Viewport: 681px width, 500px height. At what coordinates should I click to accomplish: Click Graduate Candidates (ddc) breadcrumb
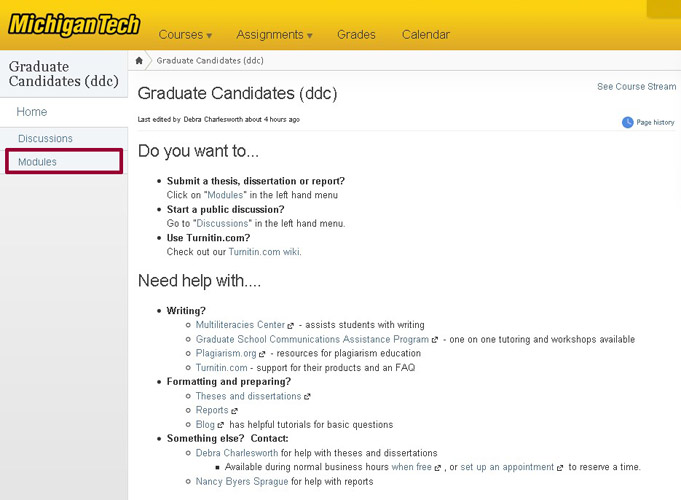pyautogui.click(x=210, y=60)
